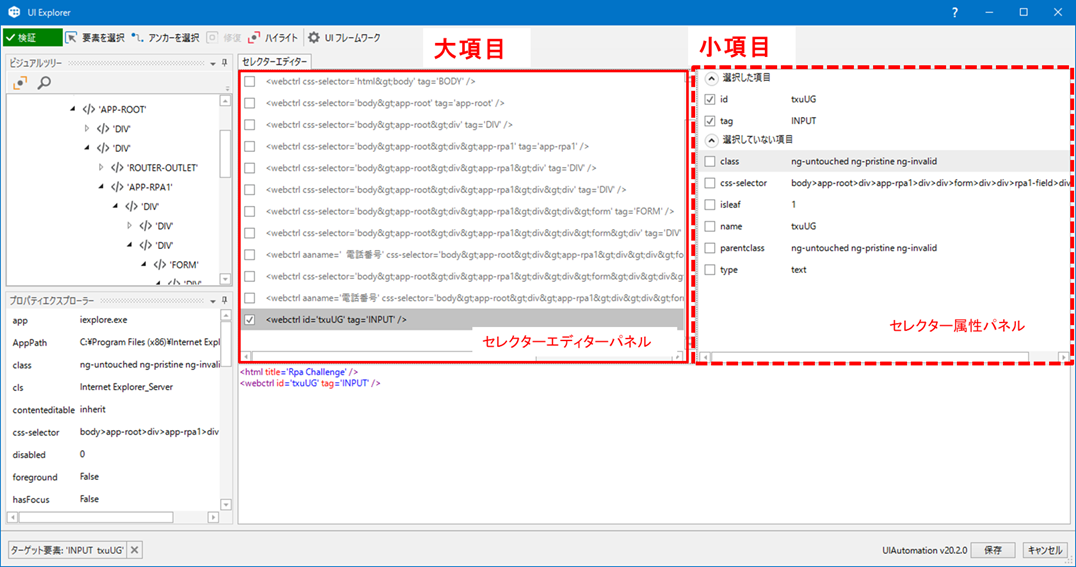This screenshot has width=1076, height=567.
Task: Collapse the 'APP-RPA1' tree node
Action: 102,187
